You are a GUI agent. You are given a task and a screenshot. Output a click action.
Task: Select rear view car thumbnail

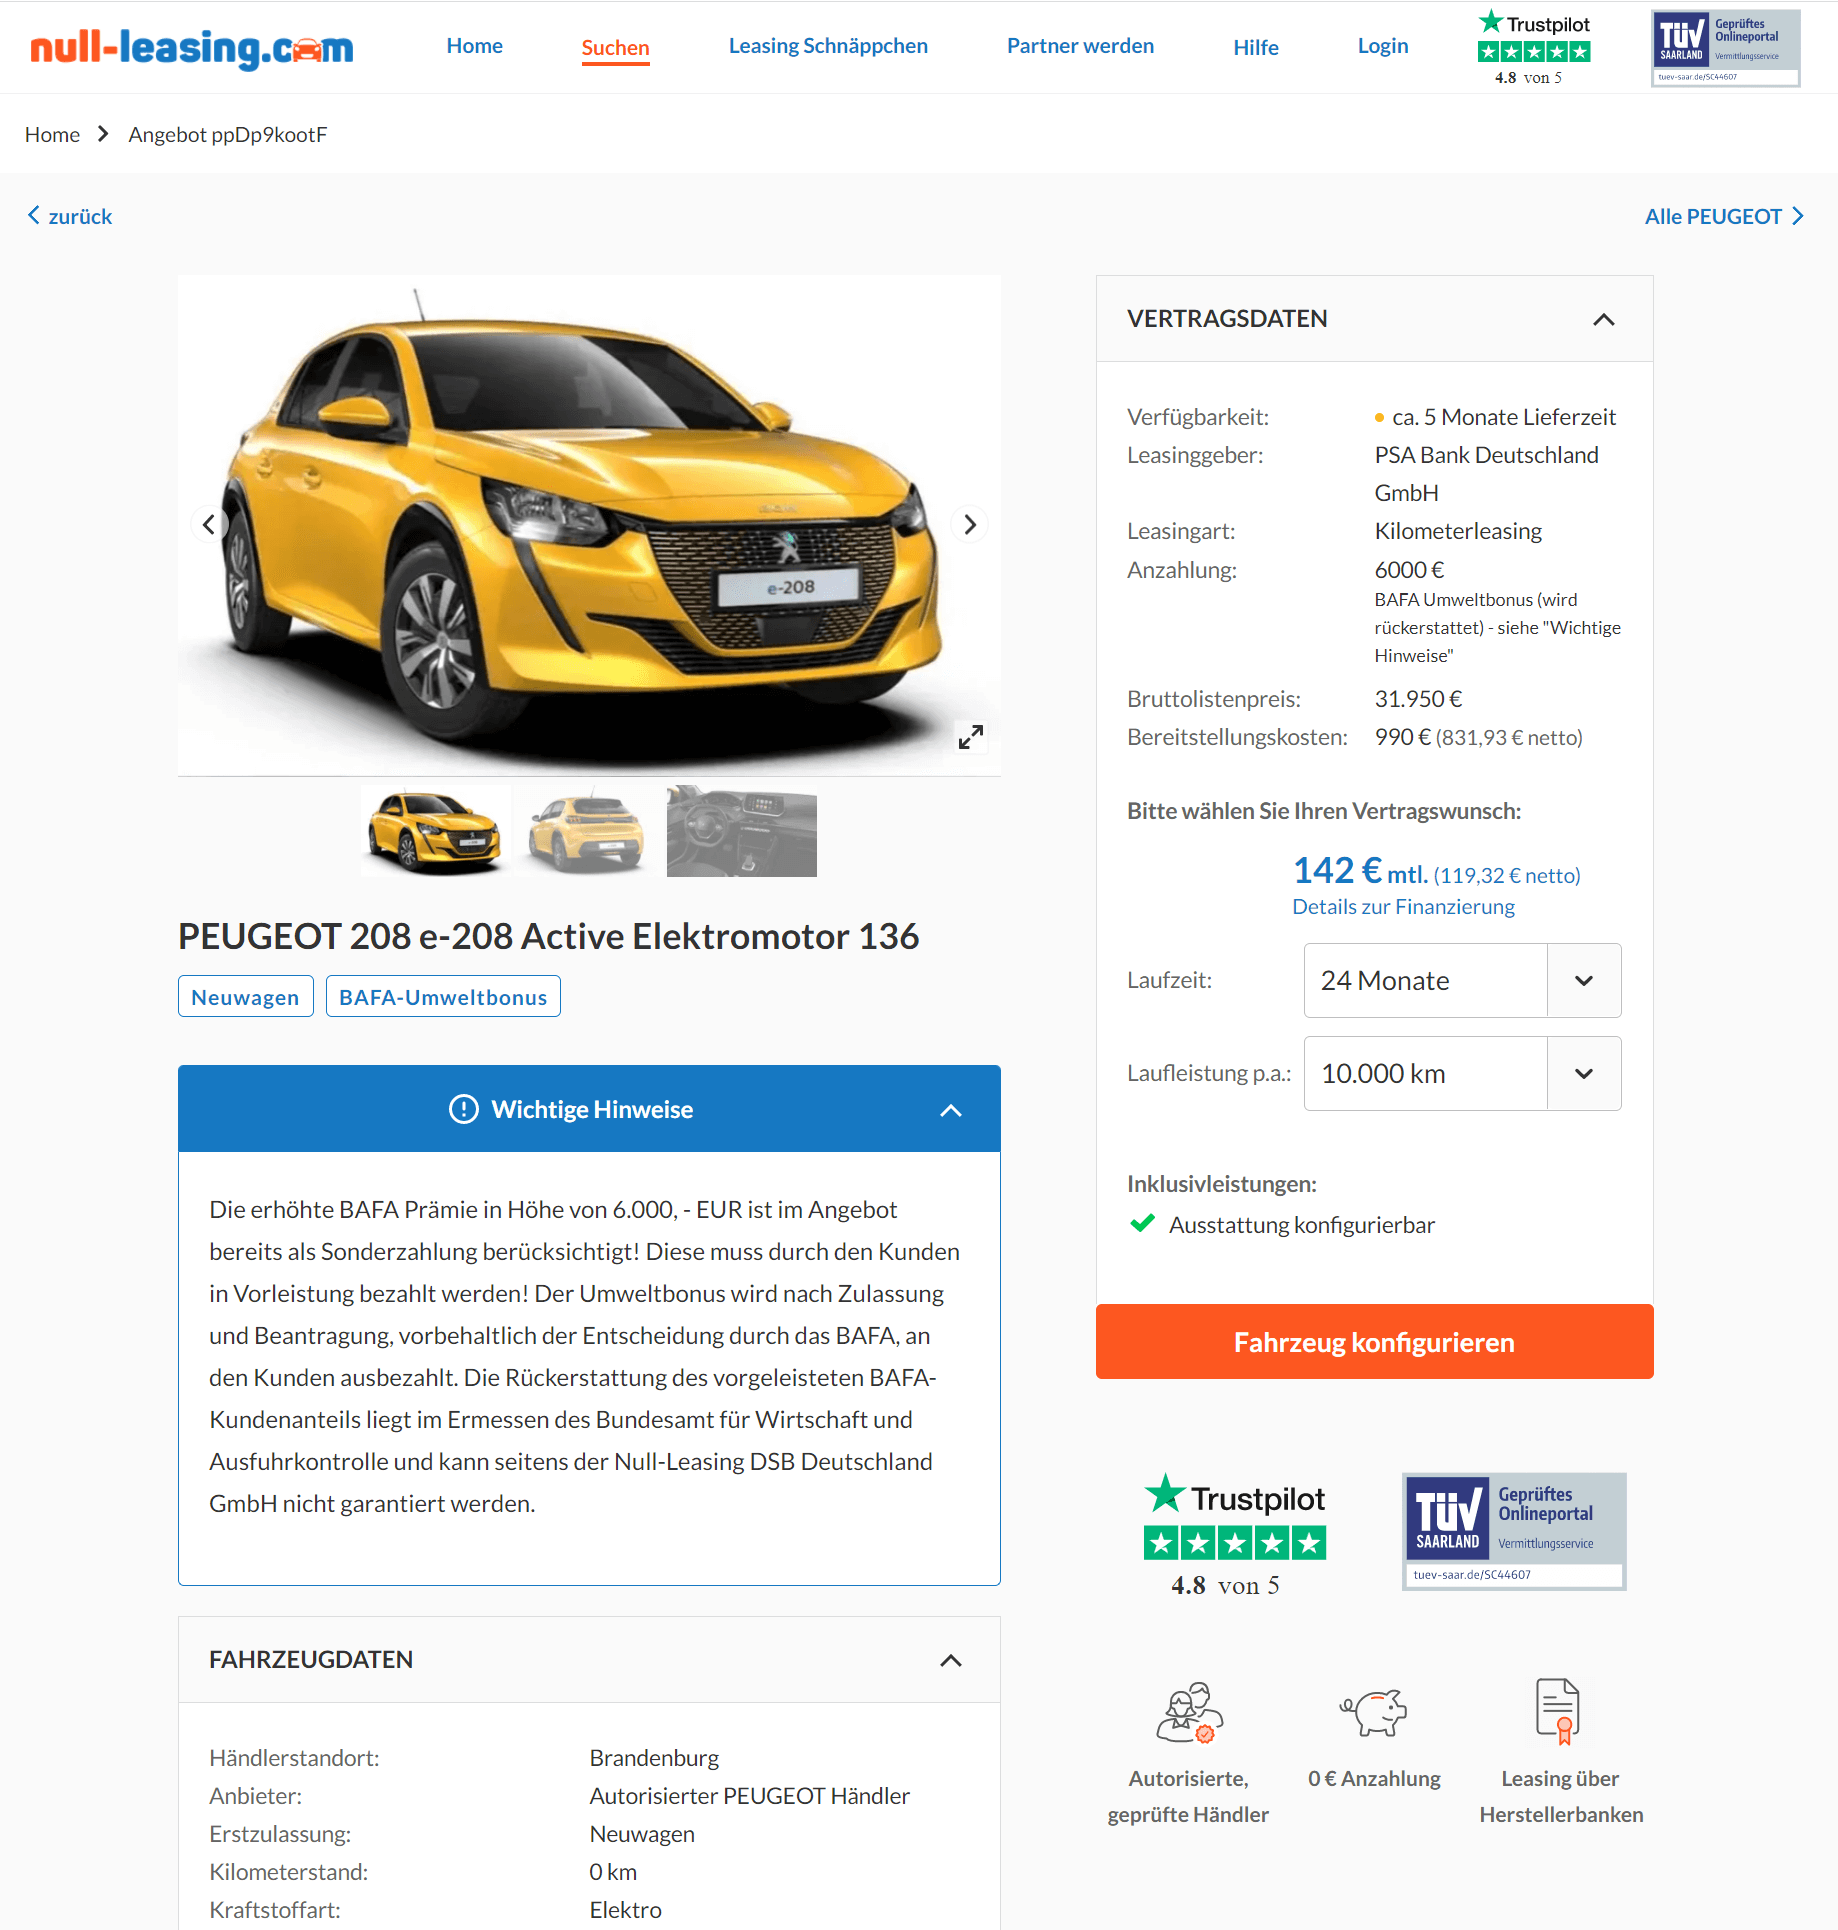[588, 831]
